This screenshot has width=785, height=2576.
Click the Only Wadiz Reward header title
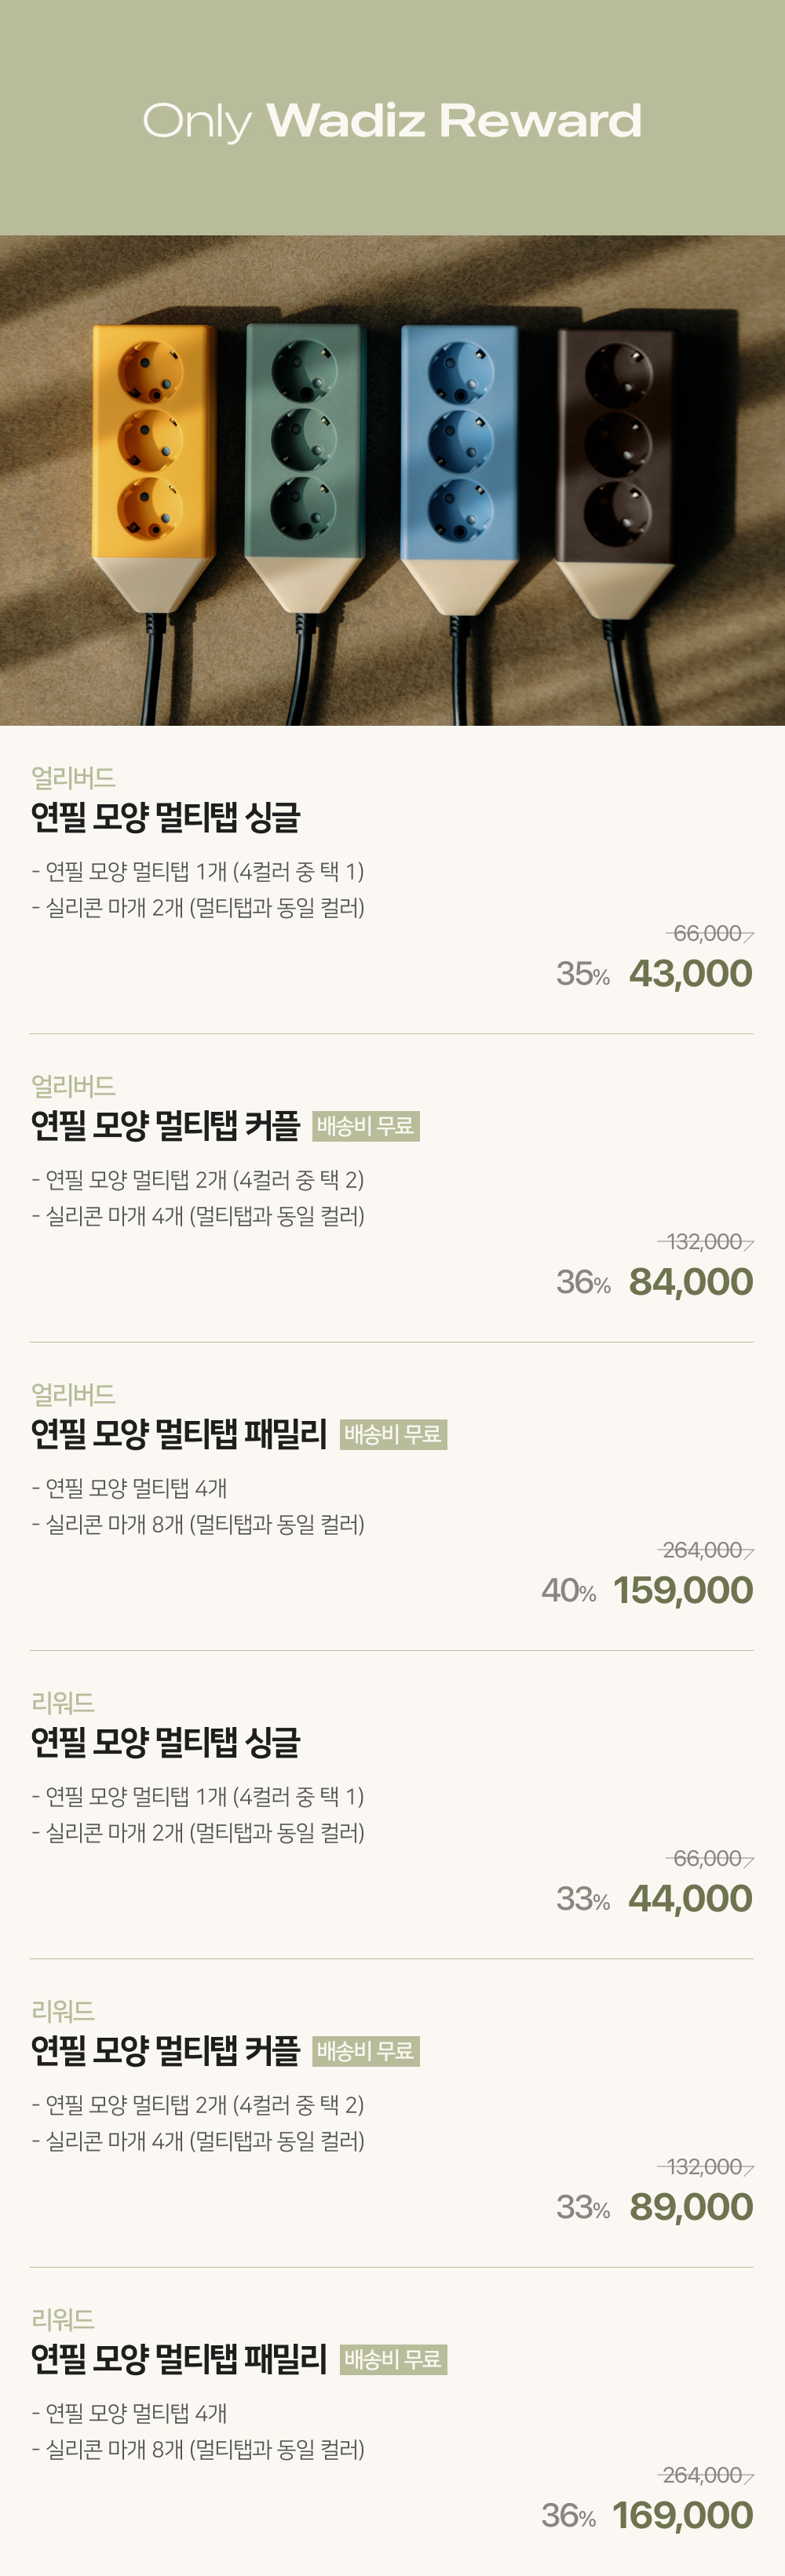392,121
